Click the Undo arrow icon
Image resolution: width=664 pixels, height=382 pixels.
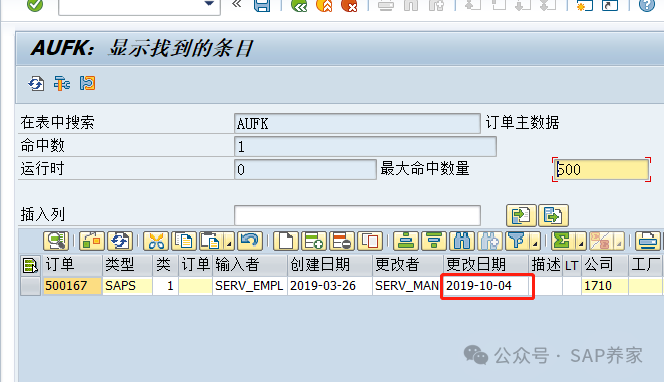click(250, 241)
